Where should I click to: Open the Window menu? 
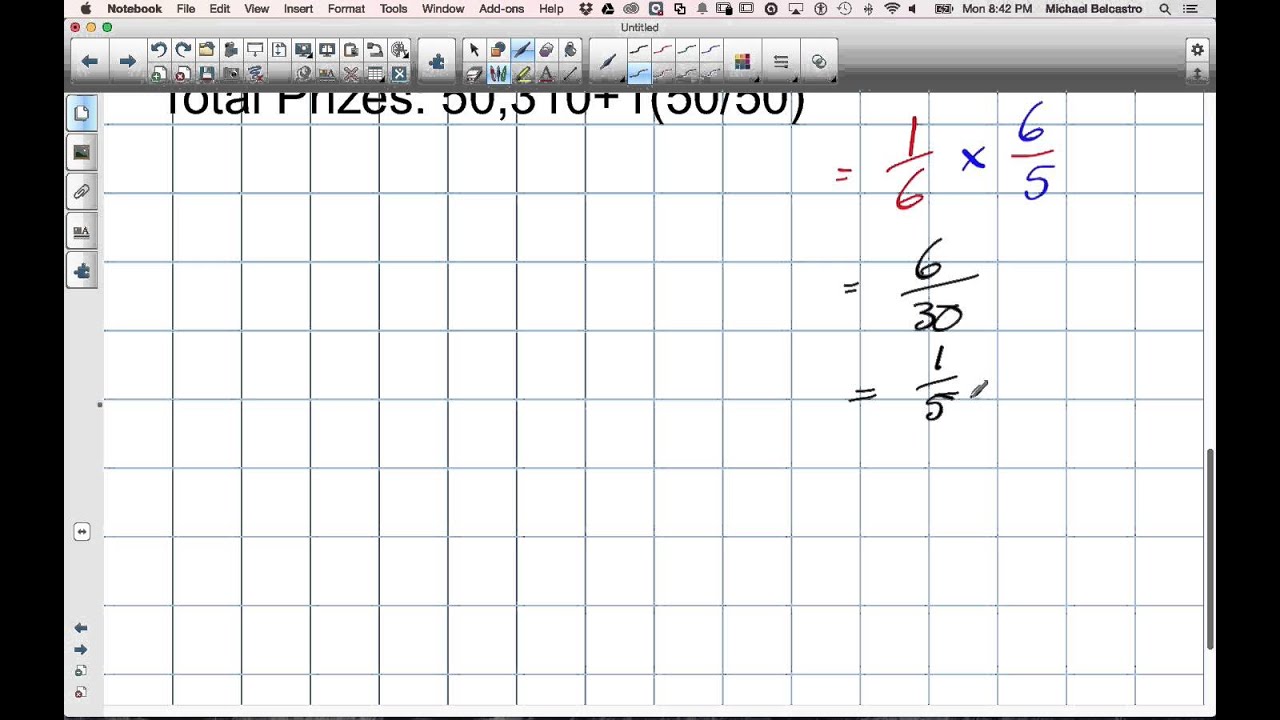443,9
